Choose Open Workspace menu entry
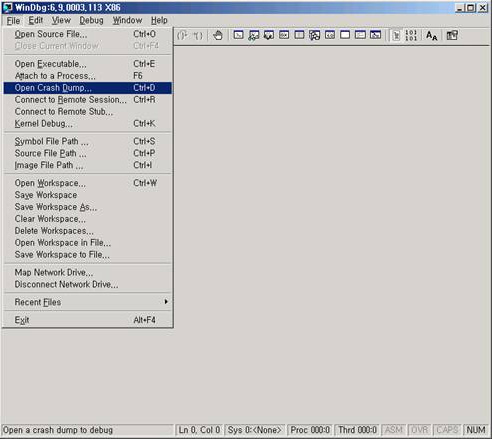This screenshot has height=440, width=493. [88, 183]
